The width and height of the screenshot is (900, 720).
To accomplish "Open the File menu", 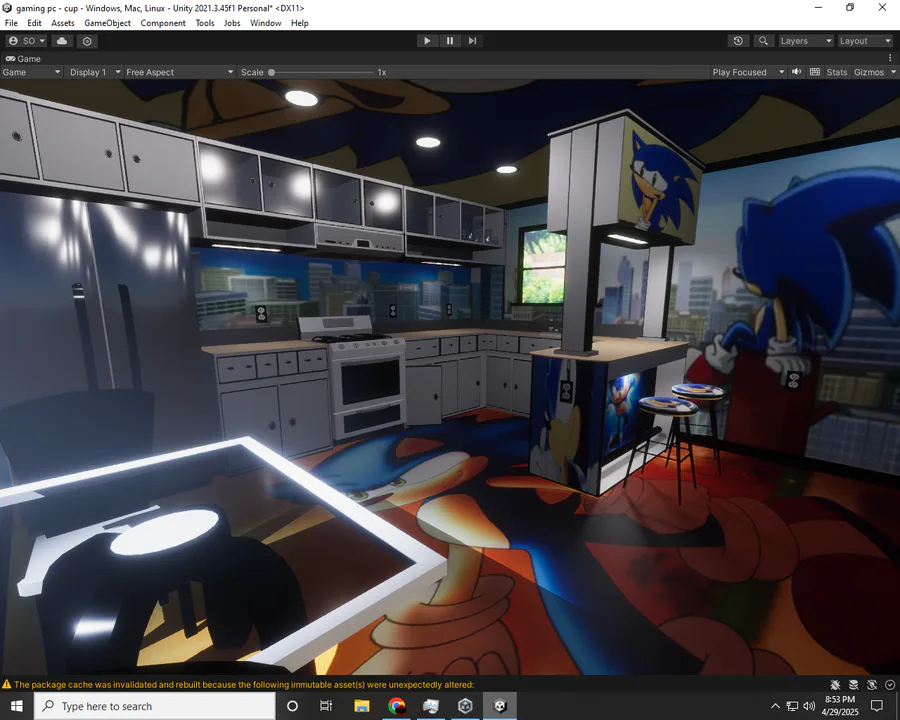I will [x=11, y=23].
